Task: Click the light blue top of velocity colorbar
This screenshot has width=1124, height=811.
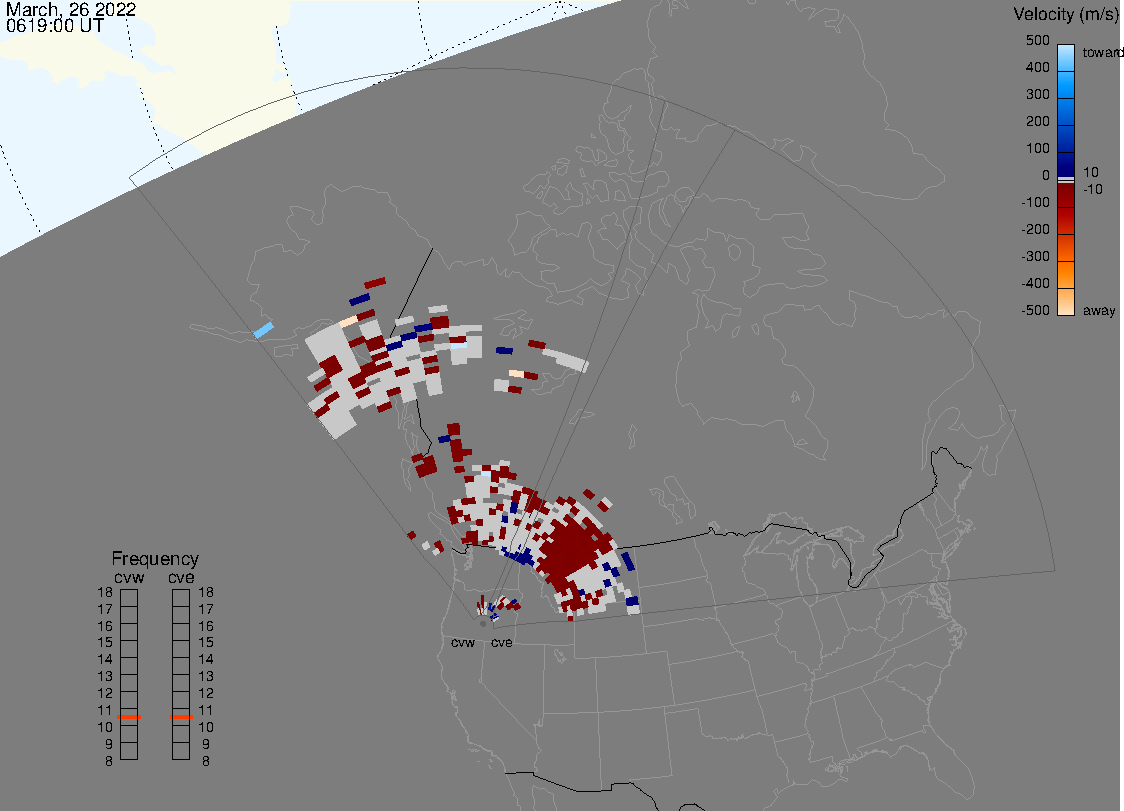Action: tap(1065, 57)
